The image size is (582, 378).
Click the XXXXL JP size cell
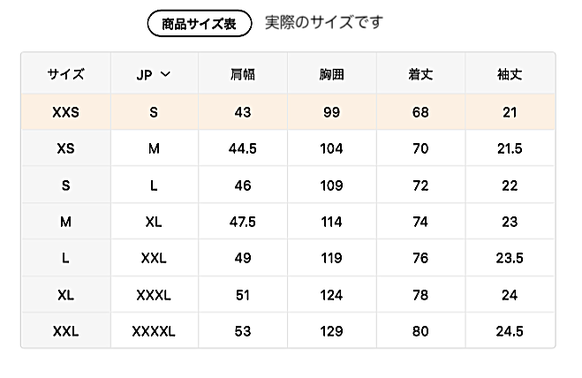click(x=154, y=331)
